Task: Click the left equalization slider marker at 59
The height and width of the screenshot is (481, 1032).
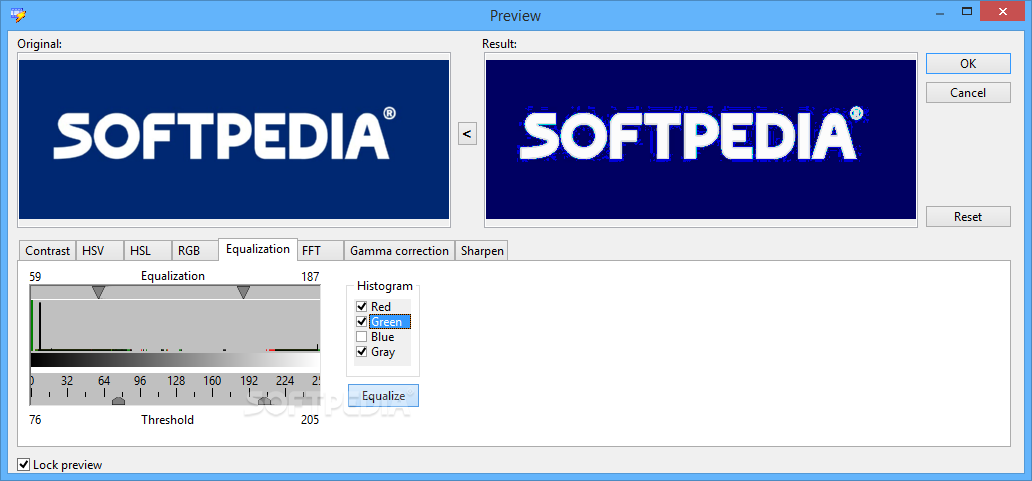Action: 98,292
